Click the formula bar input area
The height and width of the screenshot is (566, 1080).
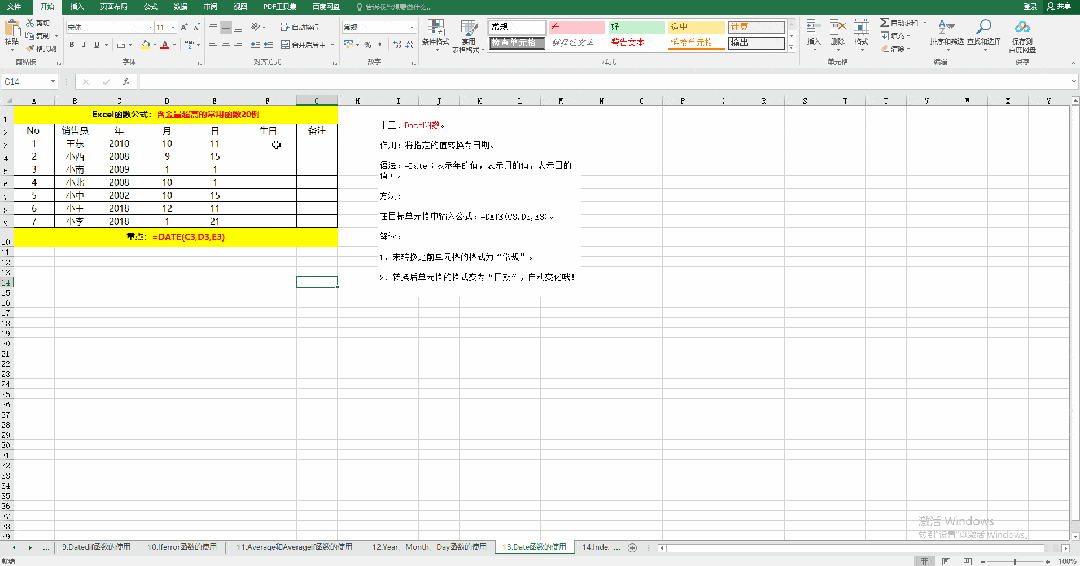[x=603, y=82]
